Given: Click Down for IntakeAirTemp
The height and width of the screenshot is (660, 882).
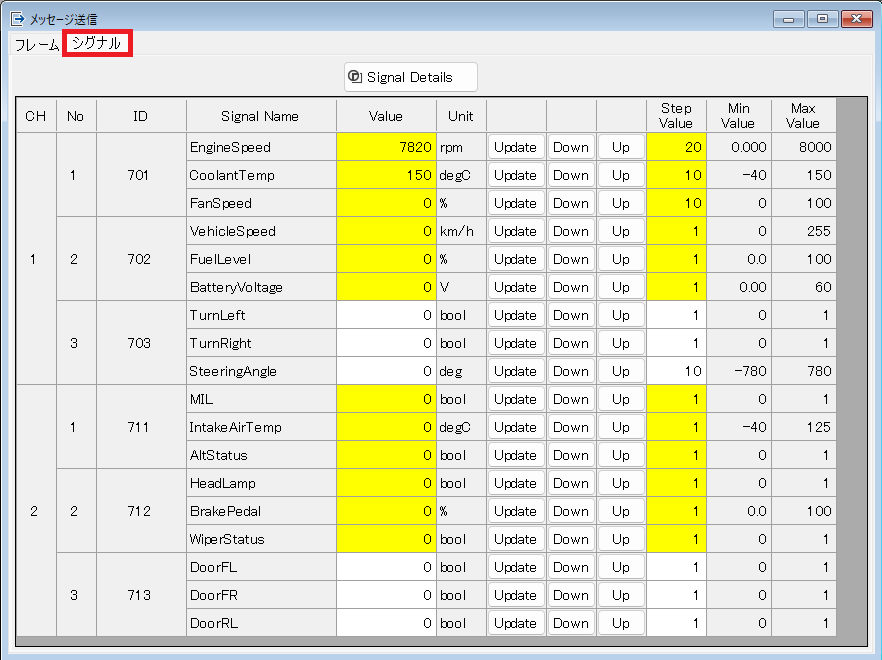Looking at the screenshot, I should (571, 427).
